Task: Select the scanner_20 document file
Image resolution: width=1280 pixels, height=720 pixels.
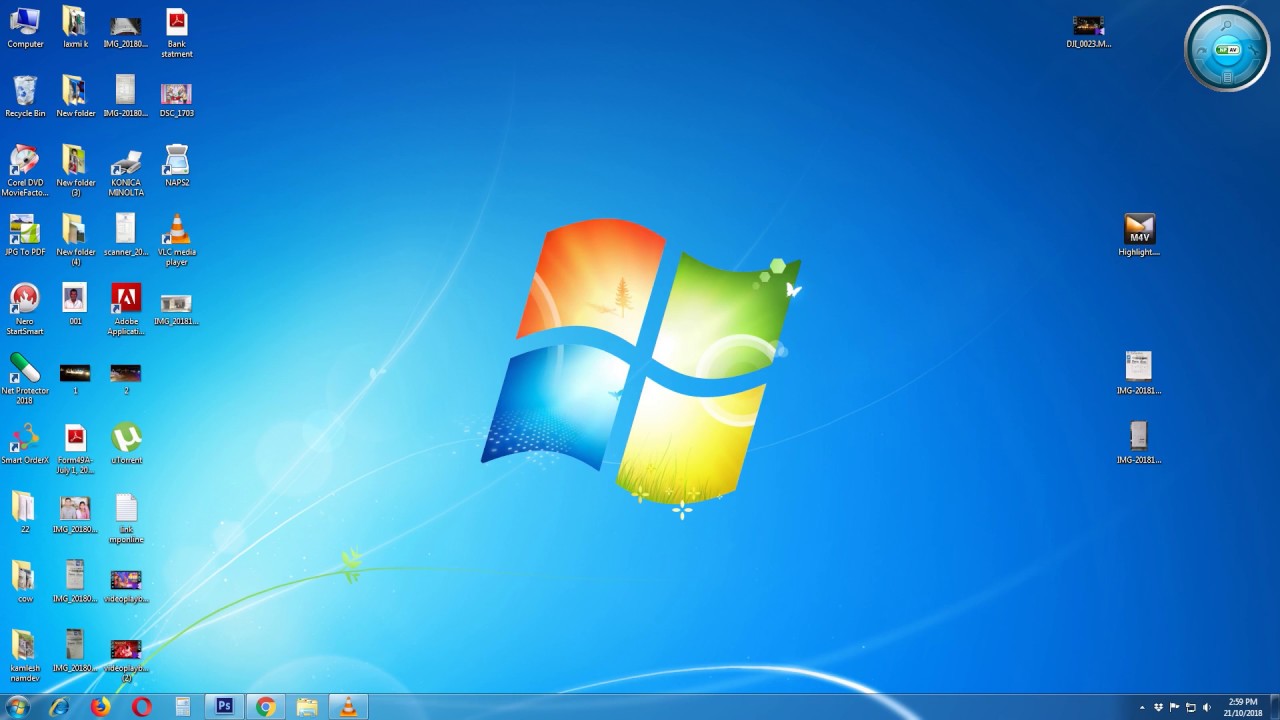Action: coord(126,235)
